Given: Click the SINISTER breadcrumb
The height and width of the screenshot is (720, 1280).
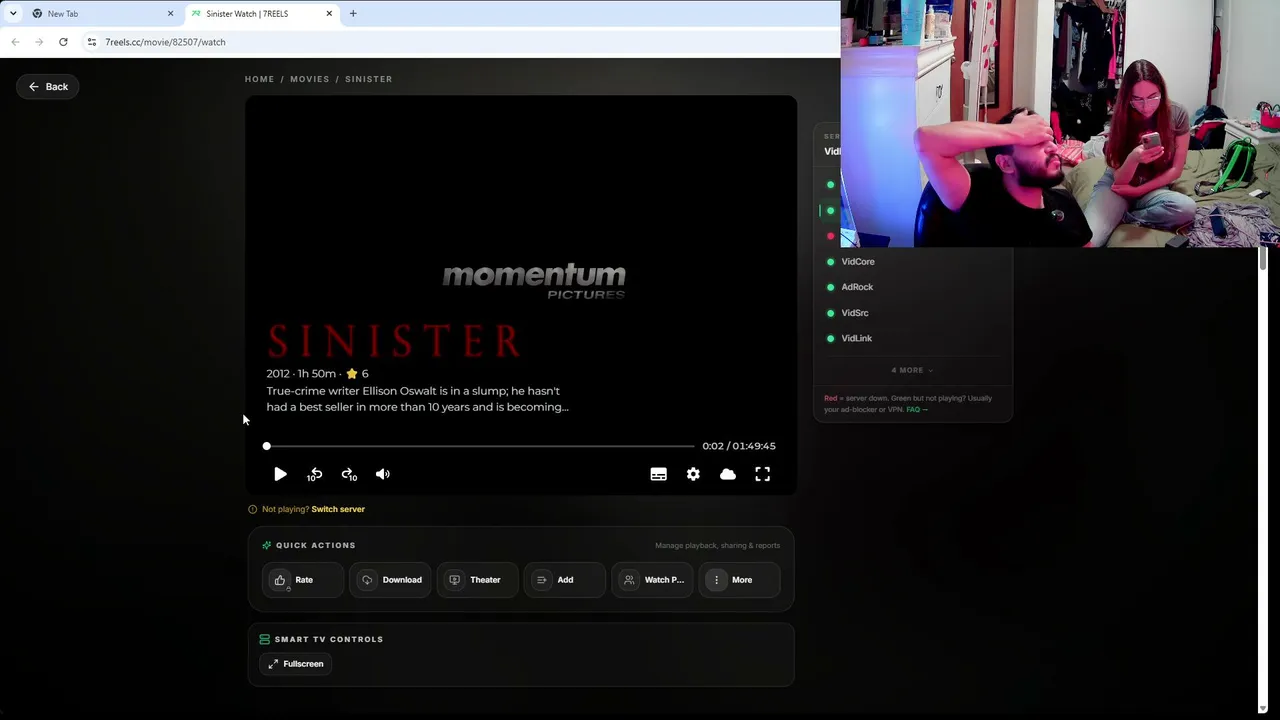Looking at the screenshot, I should pyautogui.click(x=368, y=79).
